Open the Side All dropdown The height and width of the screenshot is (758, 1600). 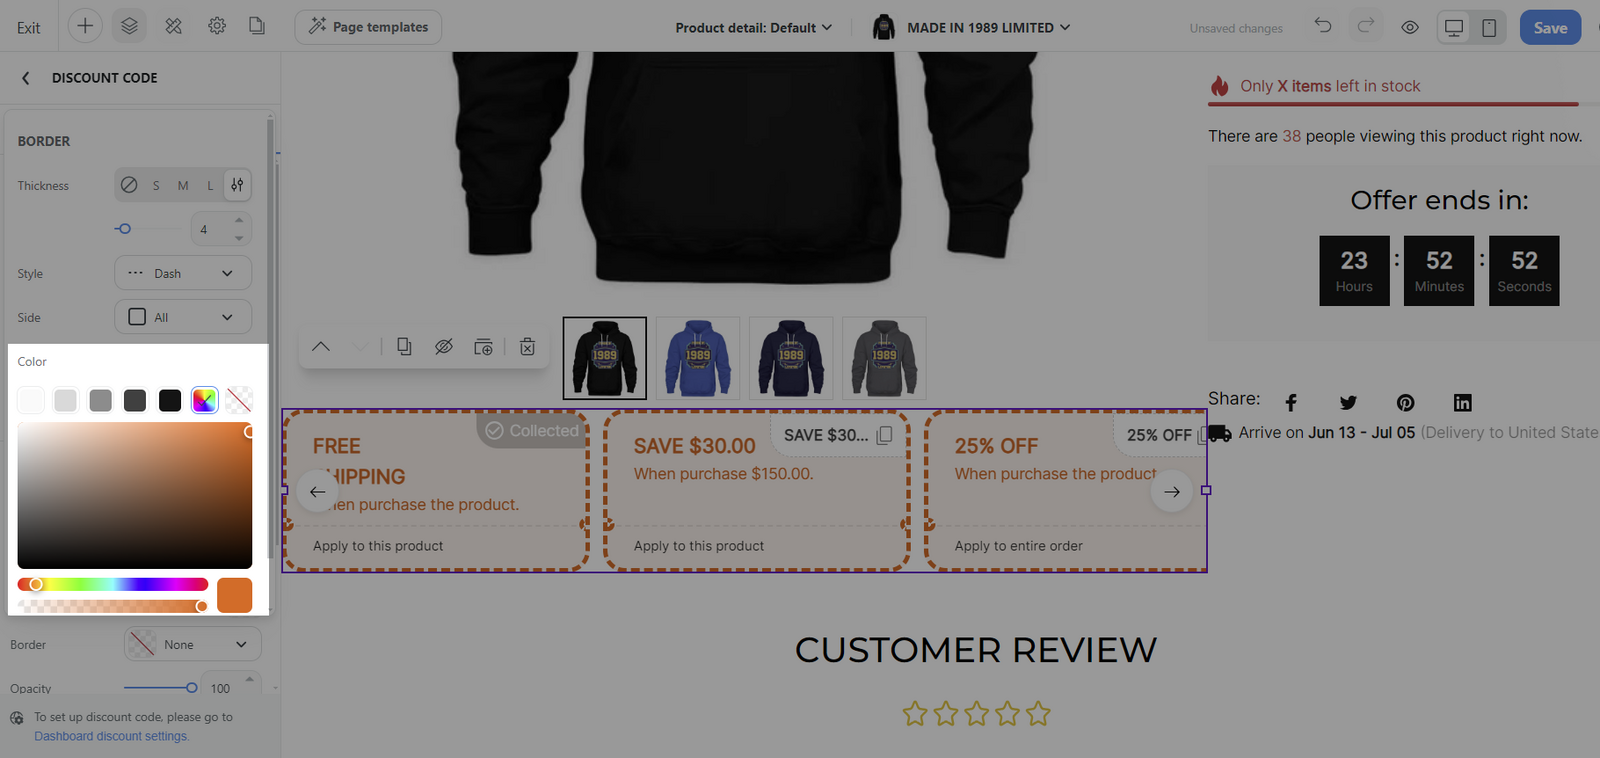(x=183, y=317)
